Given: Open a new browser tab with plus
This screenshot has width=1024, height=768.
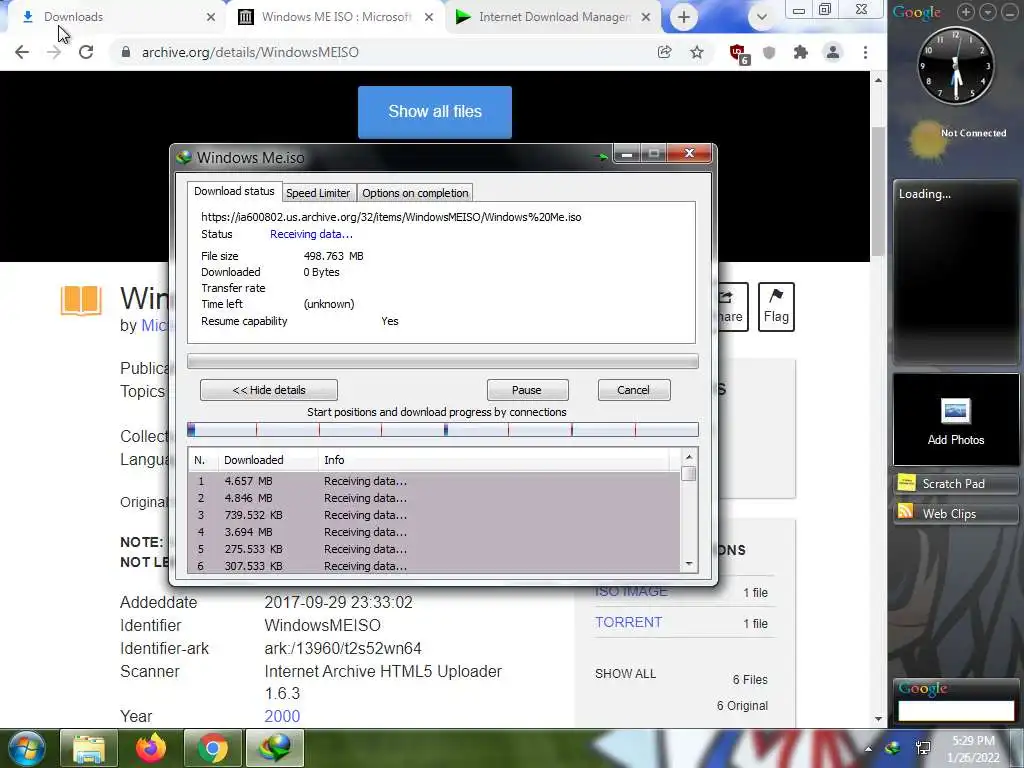Looking at the screenshot, I should [x=684, y=17].
